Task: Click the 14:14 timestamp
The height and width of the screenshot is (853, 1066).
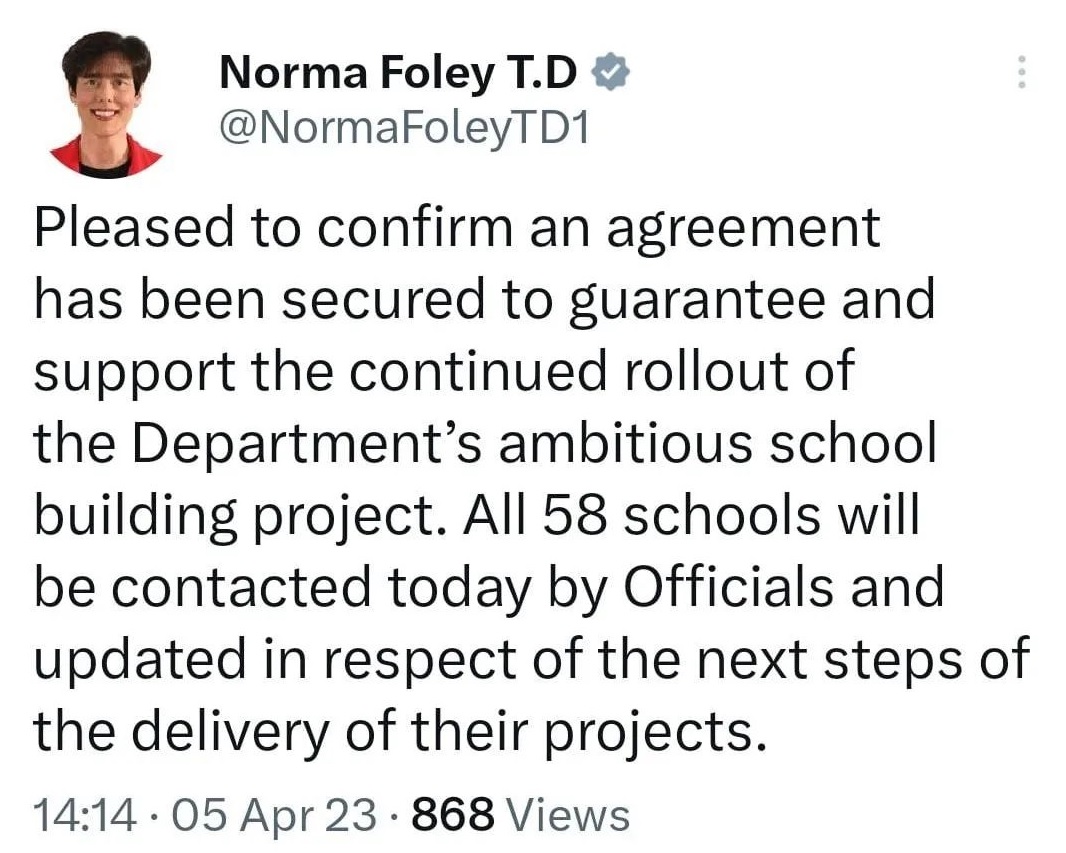Action: (x=85, y=815)
